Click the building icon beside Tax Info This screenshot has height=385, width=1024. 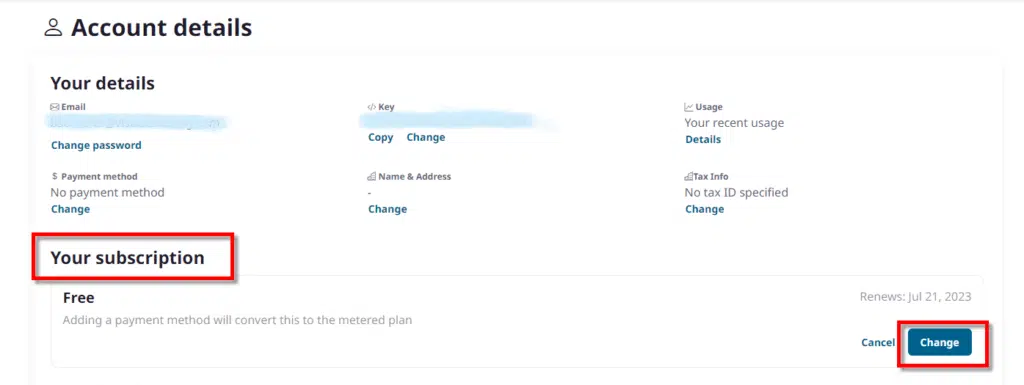pos(688,176)
